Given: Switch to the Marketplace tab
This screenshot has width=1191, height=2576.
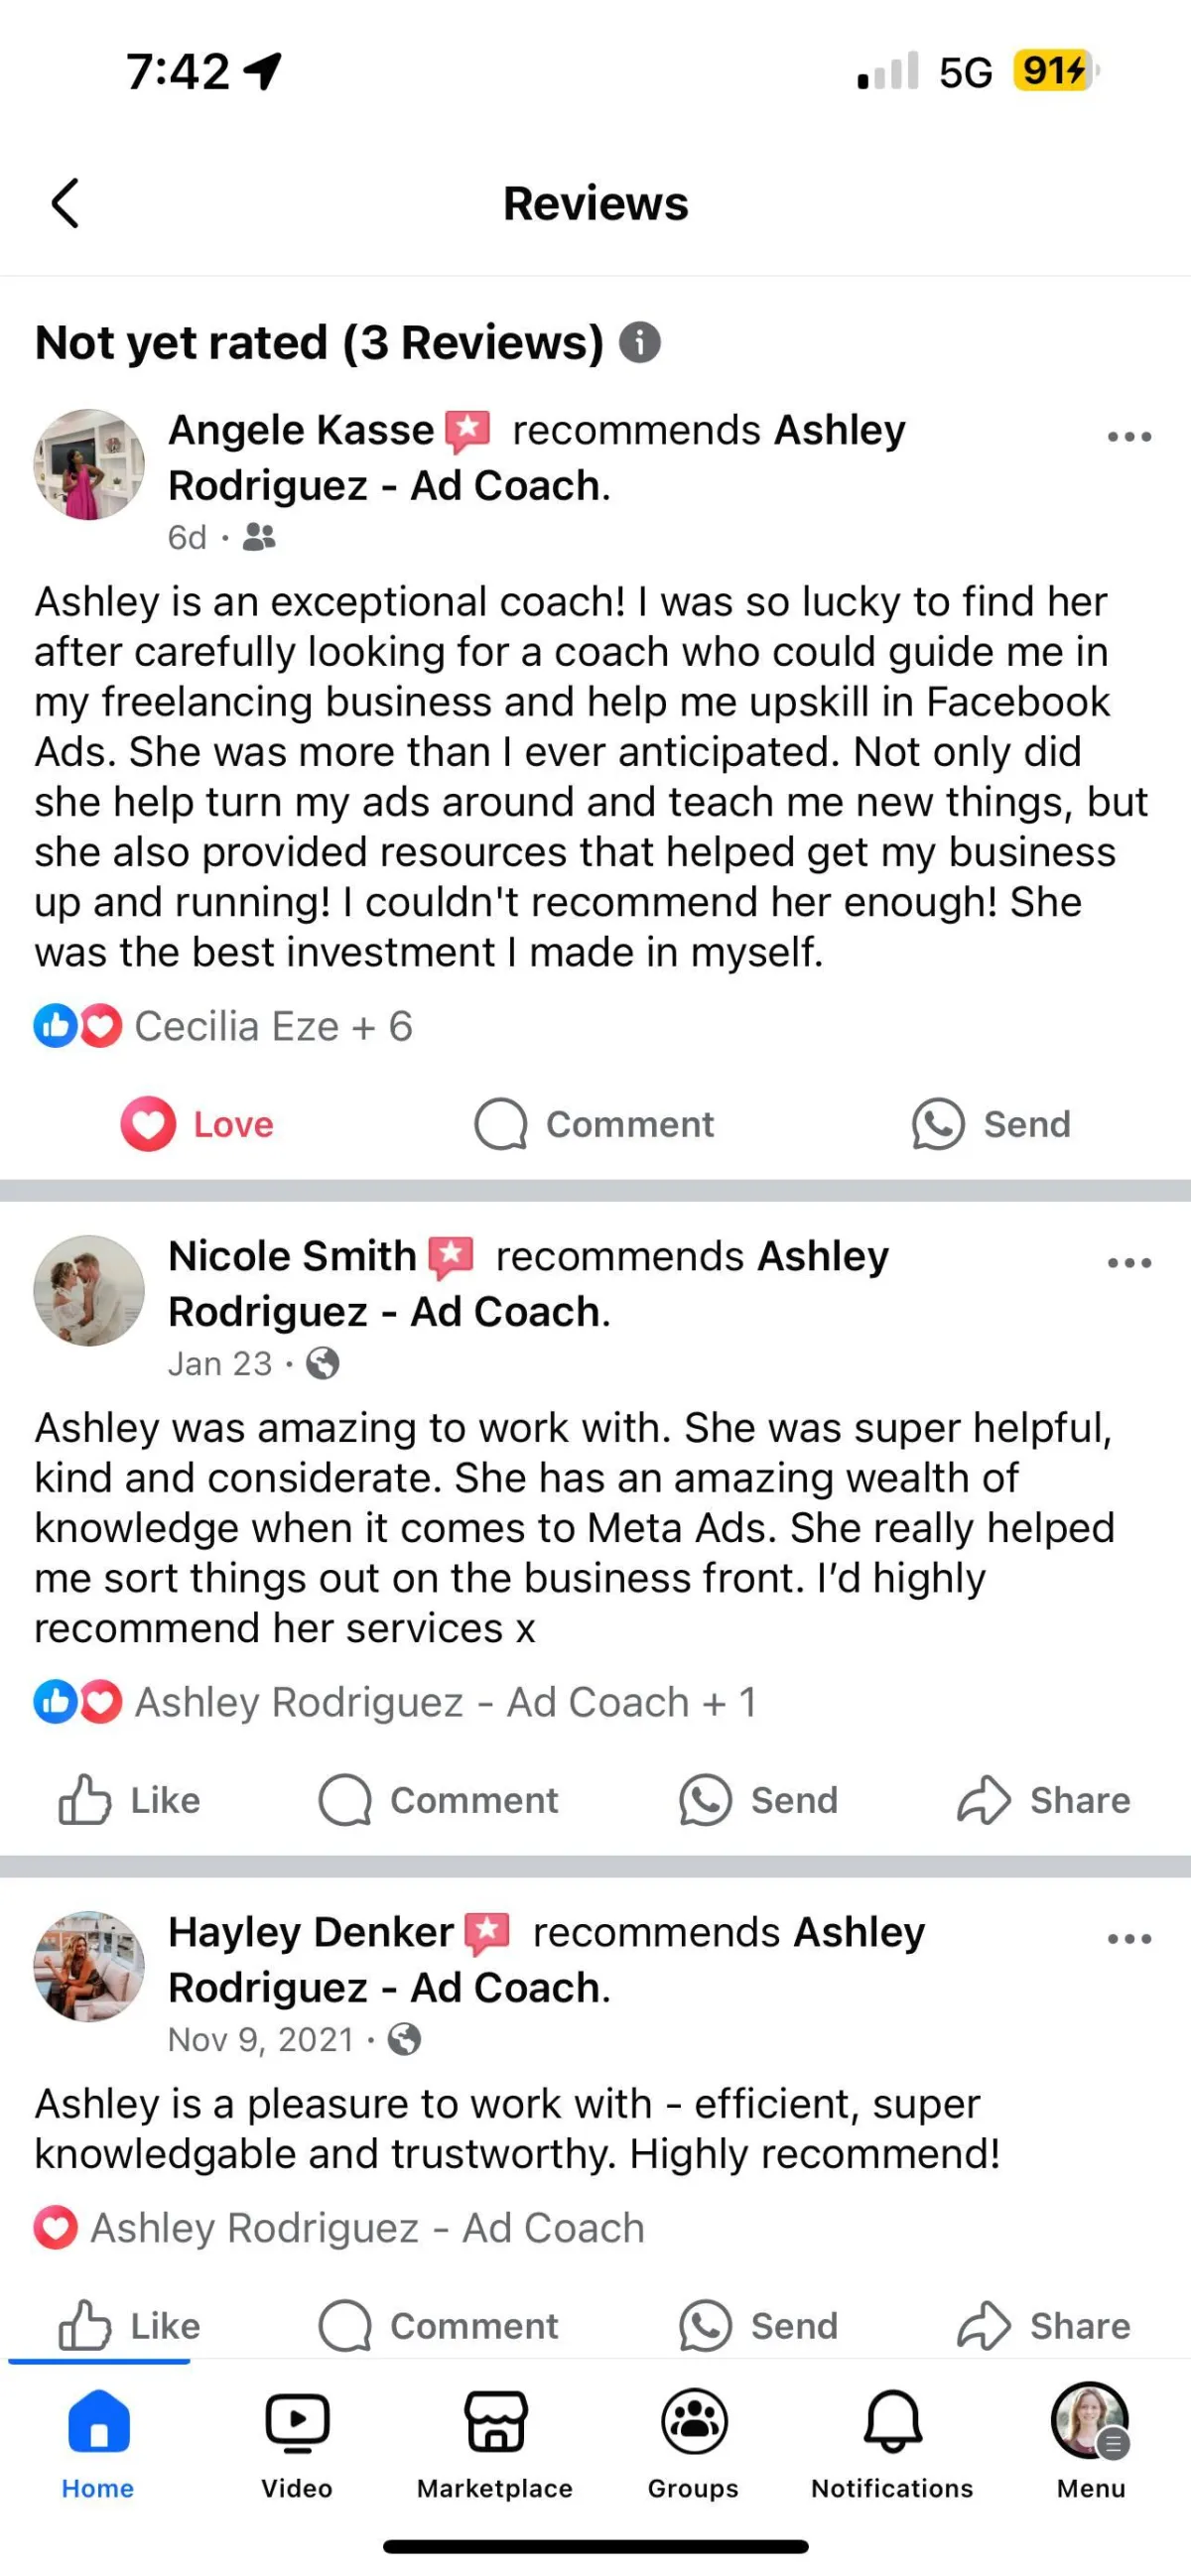Looking at the screenshot, I should point(495,2444).
